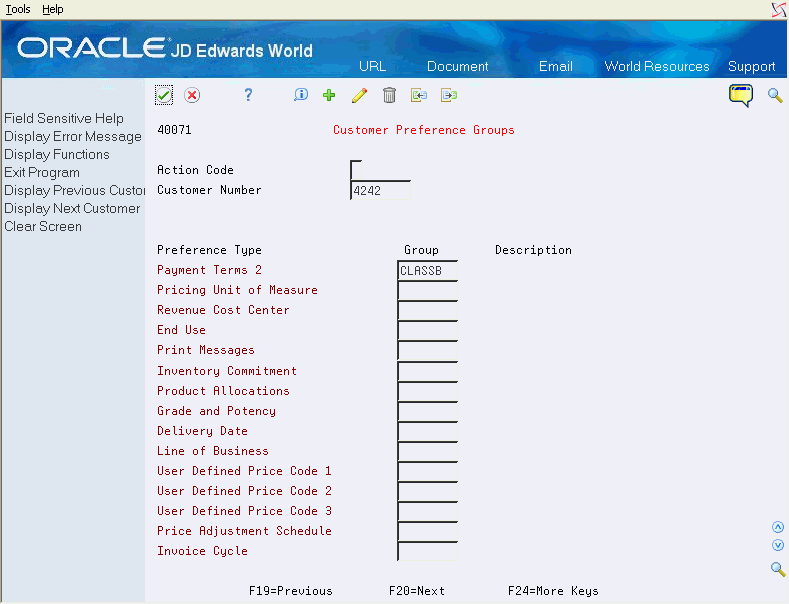Click Line of Business group field

pyautogui.click(x=428, y=451)
